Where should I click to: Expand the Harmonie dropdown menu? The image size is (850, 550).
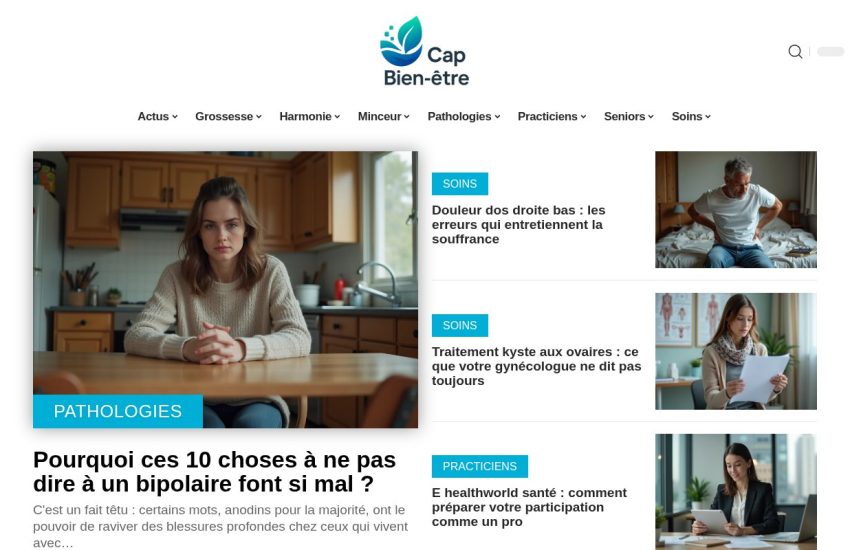310,117
